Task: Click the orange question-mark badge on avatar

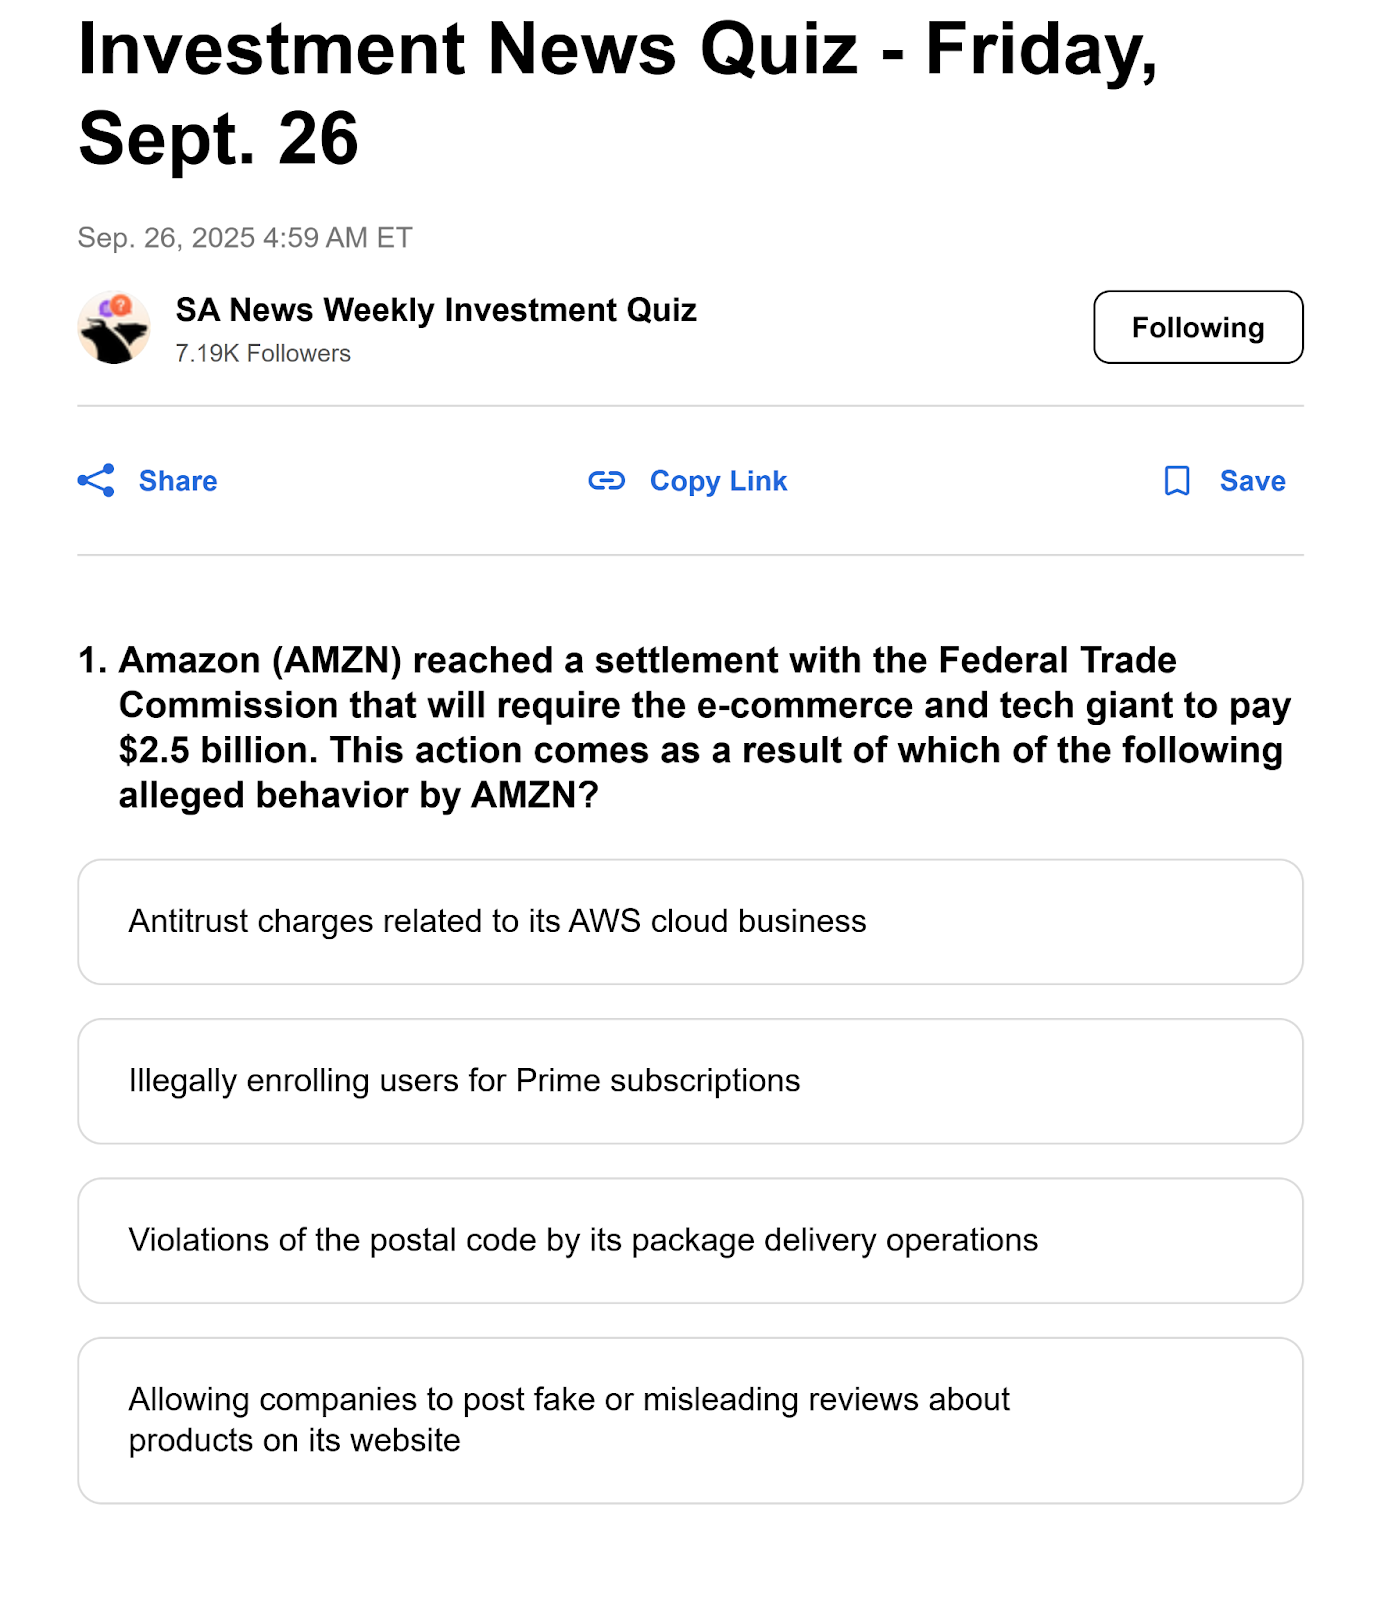Action: click(x=121, y=305)
